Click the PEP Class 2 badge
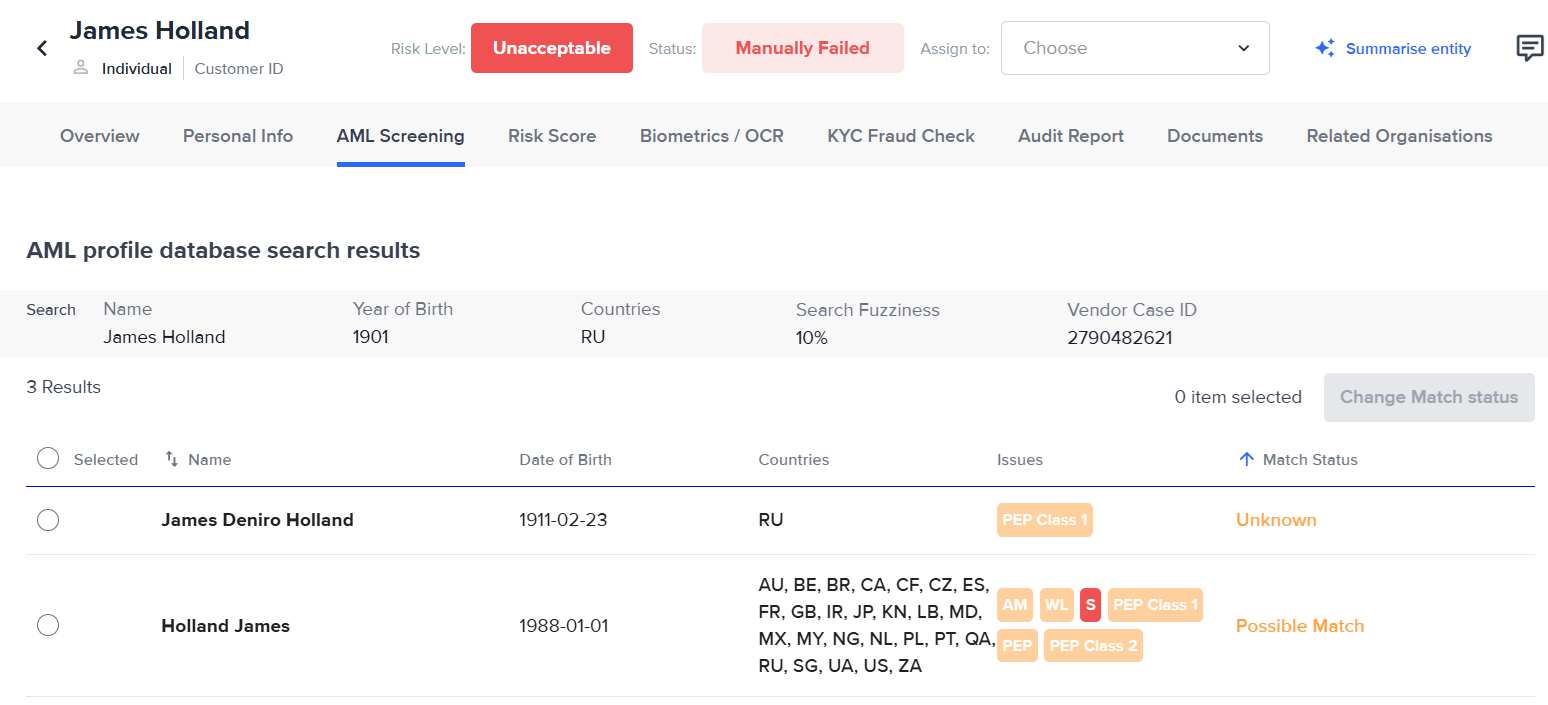The height and width of the screenshot is (705, 1548). pyautogui.click(x=1093, y=646)
